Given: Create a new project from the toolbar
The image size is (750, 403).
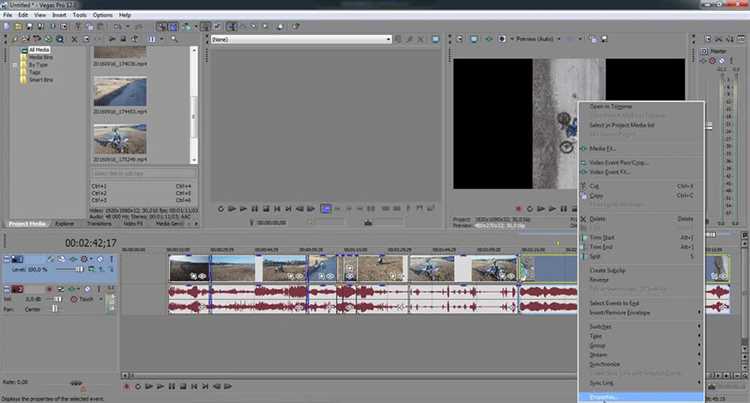Looking at the screenshot, I should coord(7,27).
